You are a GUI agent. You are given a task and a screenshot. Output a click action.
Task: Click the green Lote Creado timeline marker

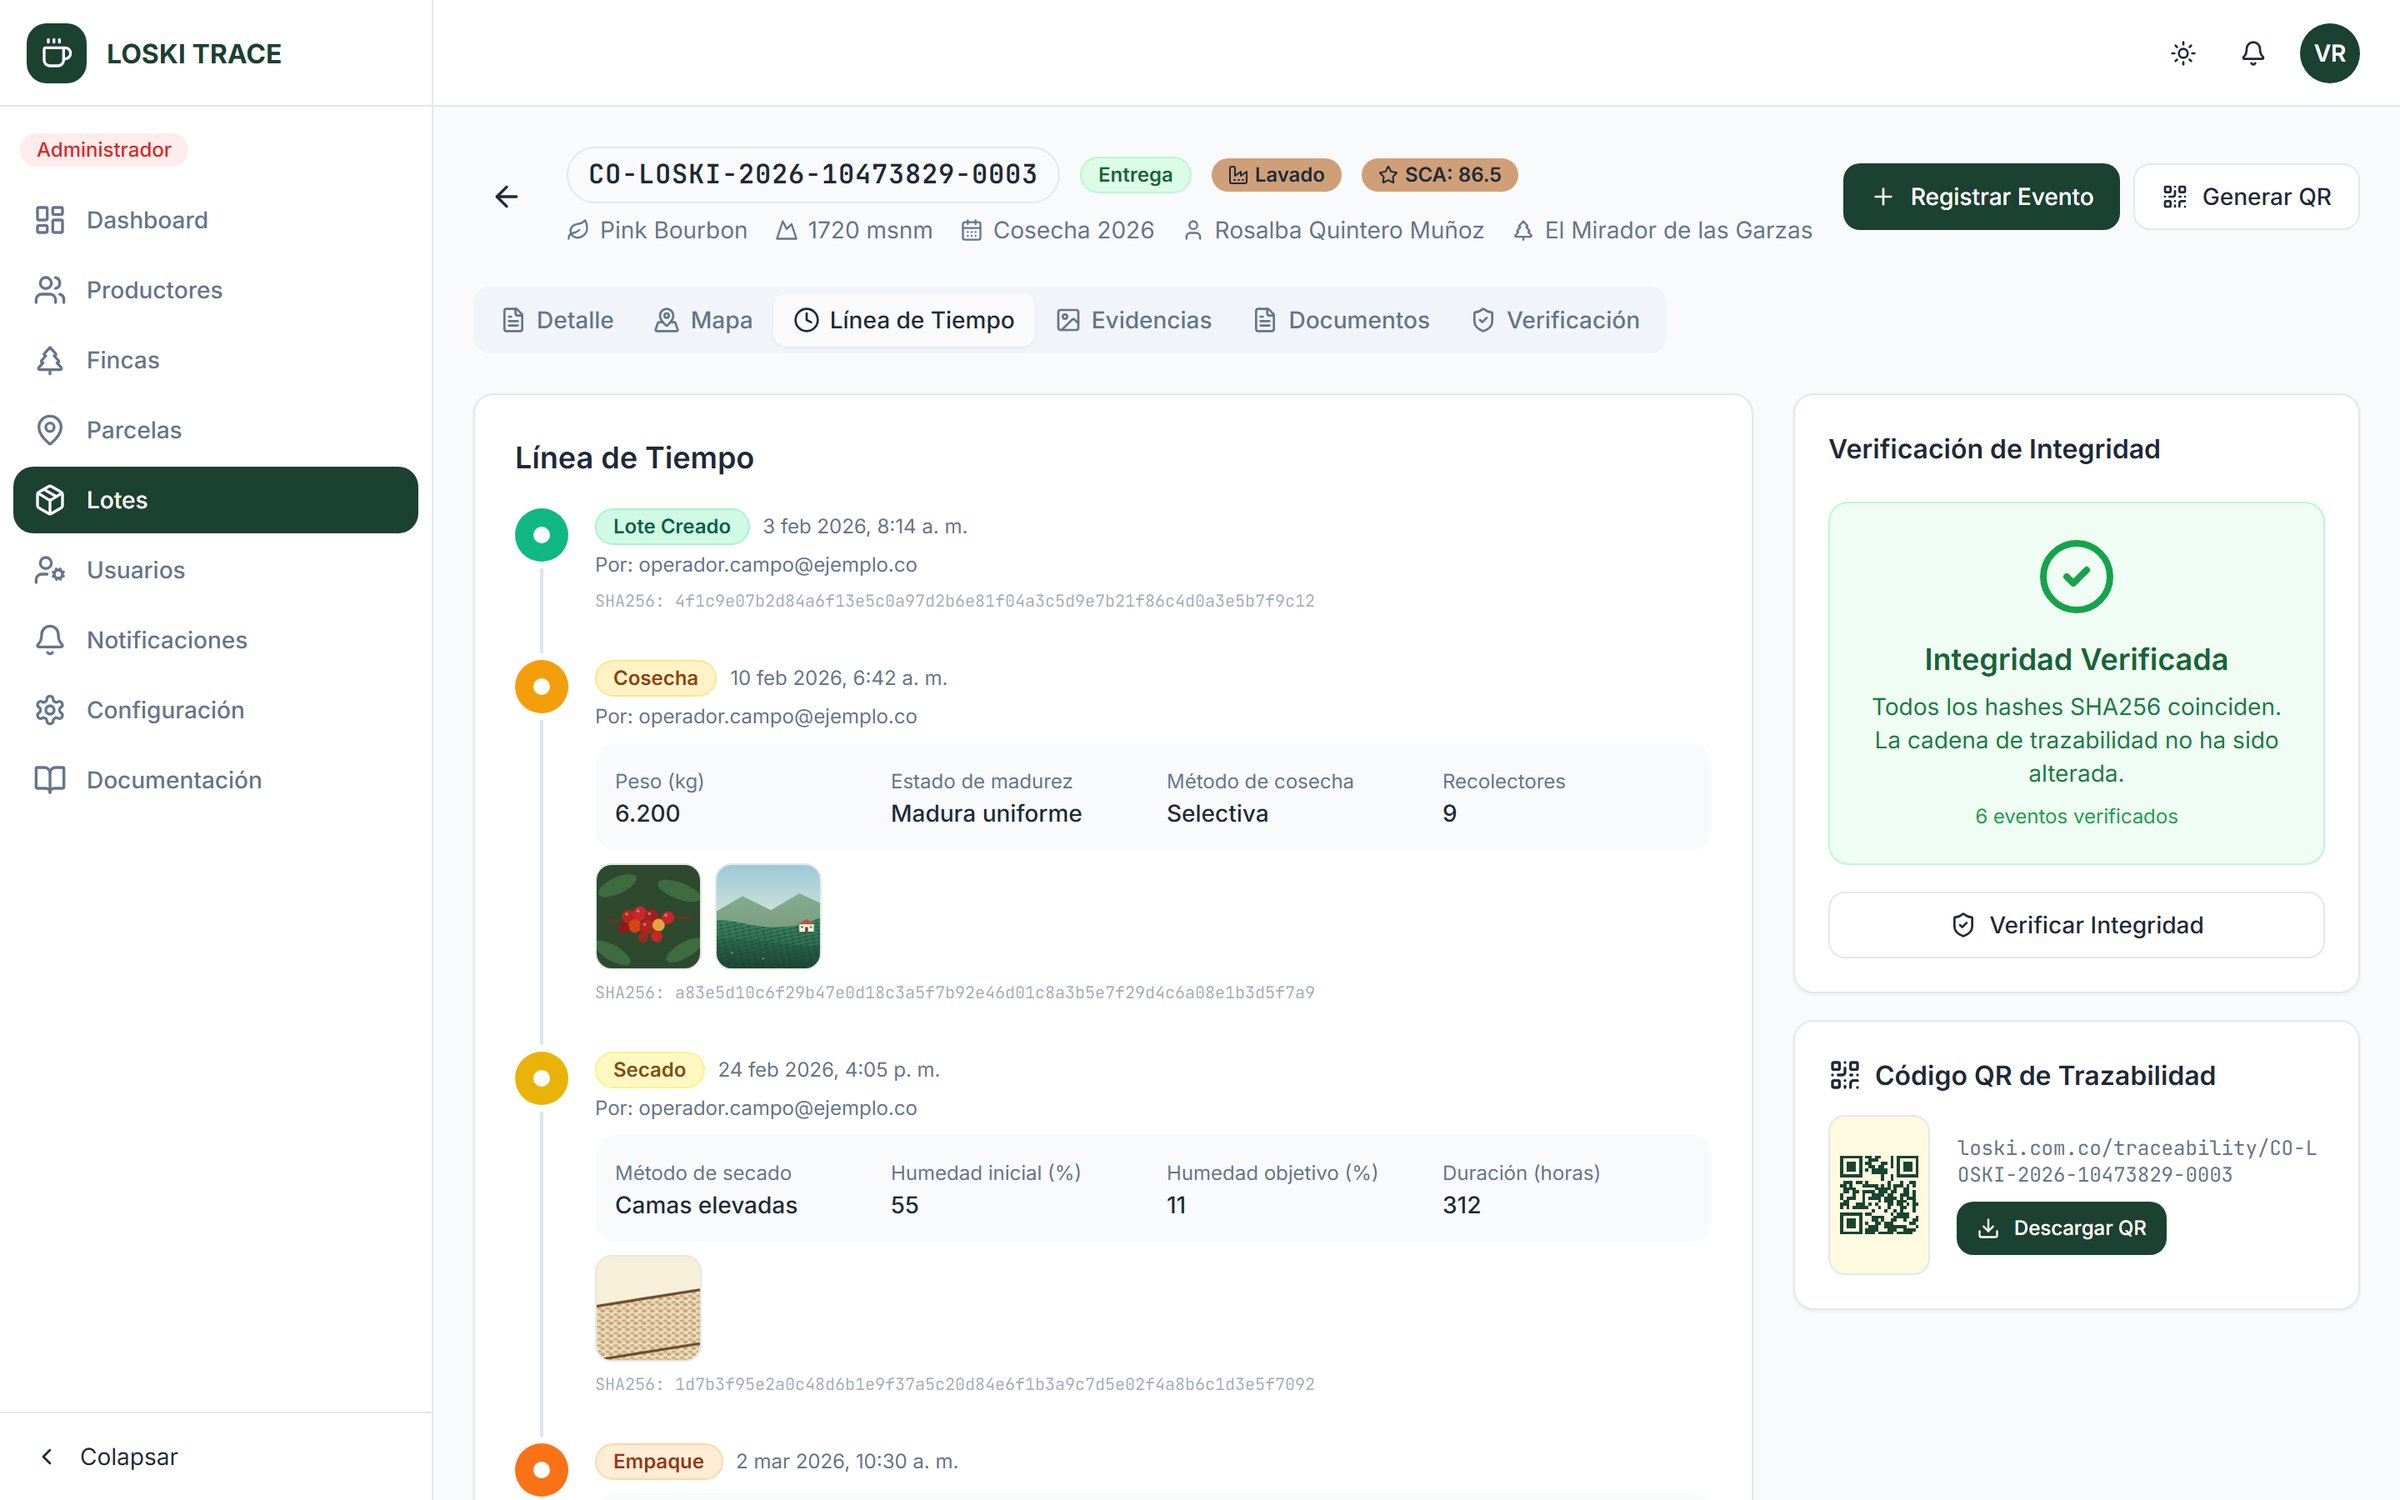tap(542, 535)
